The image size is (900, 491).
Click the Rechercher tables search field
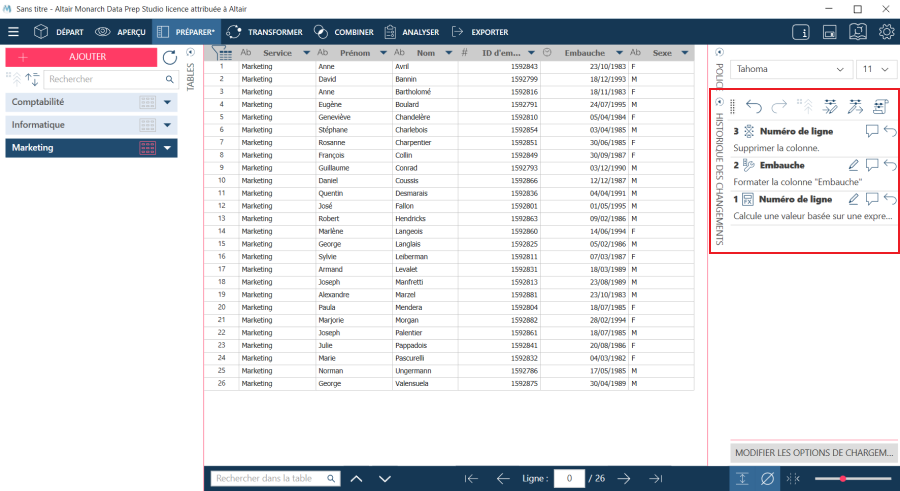click(x=111, y=79)
